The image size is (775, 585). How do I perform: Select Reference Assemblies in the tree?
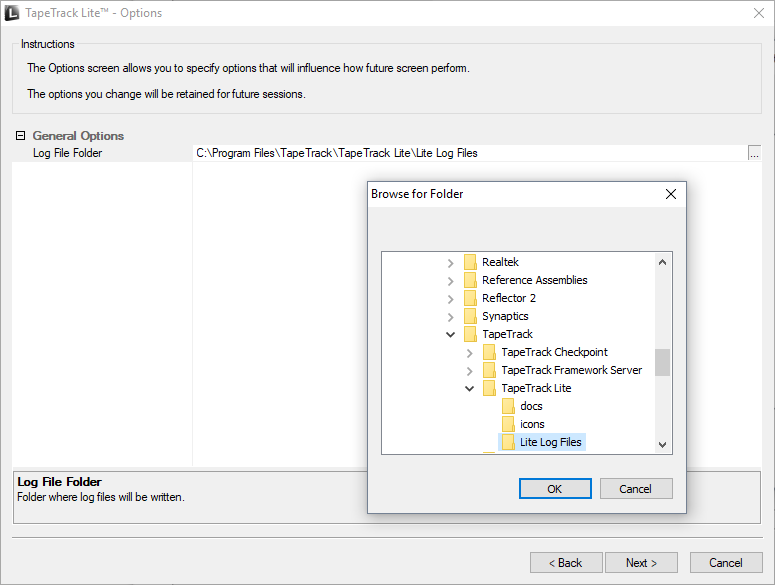pyautogui.click(x=535, y=280)
